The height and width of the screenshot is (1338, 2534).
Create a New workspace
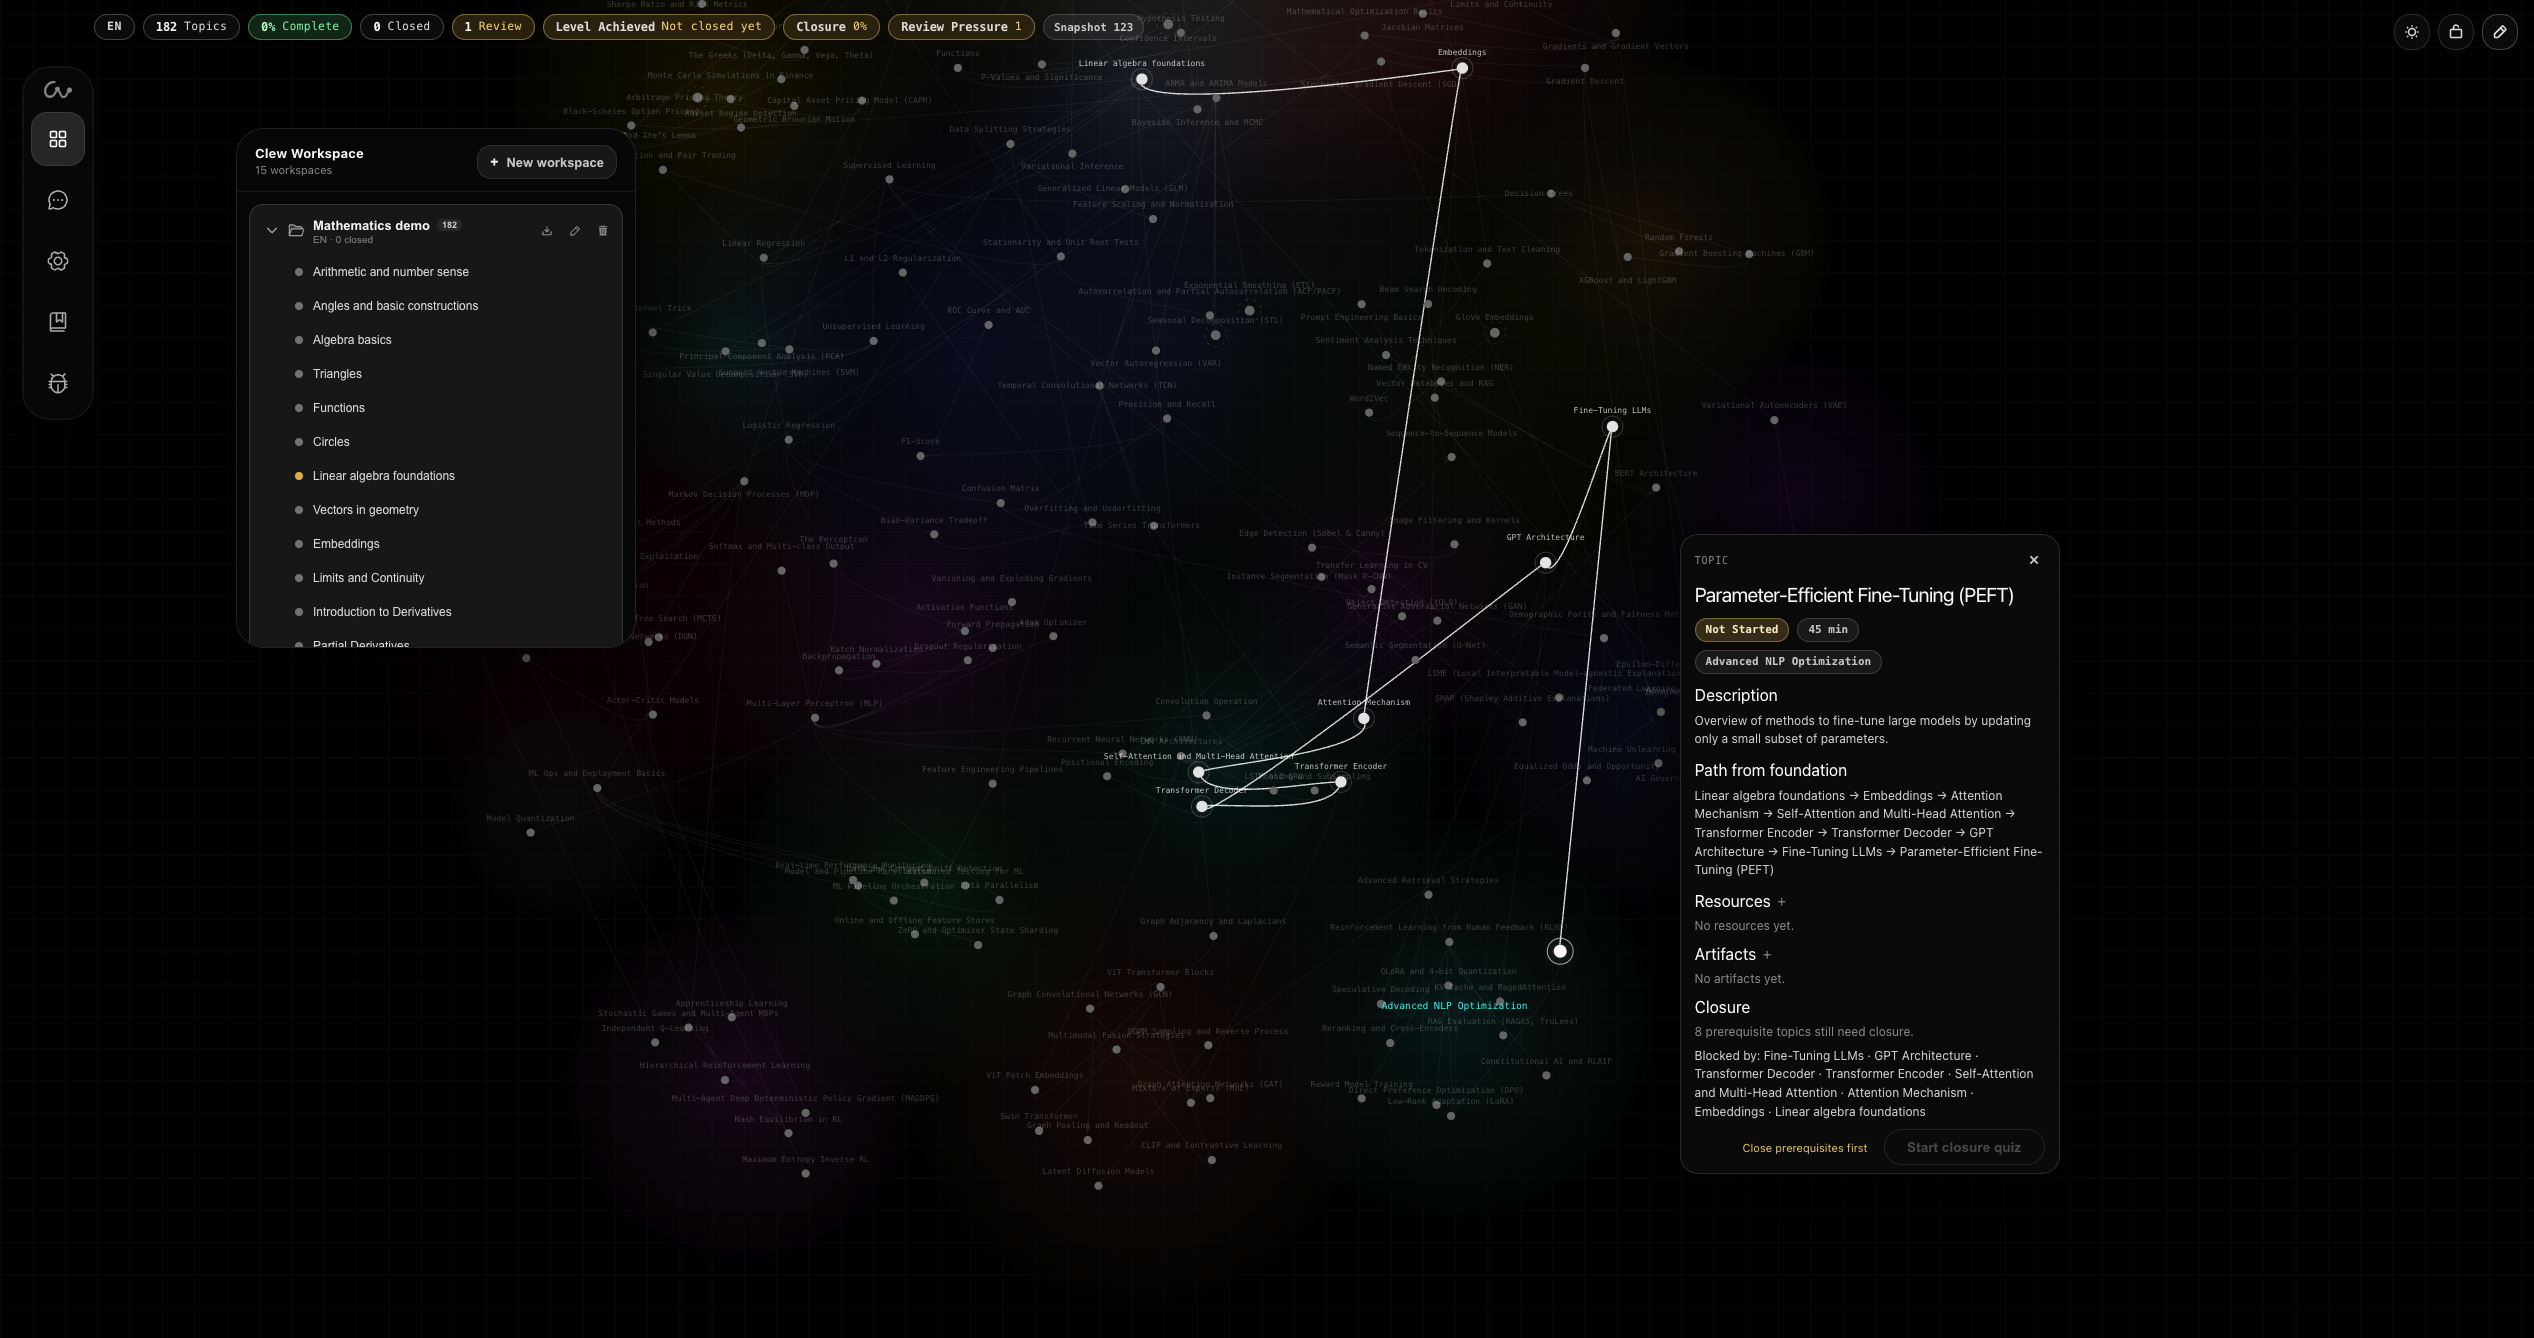546,162
